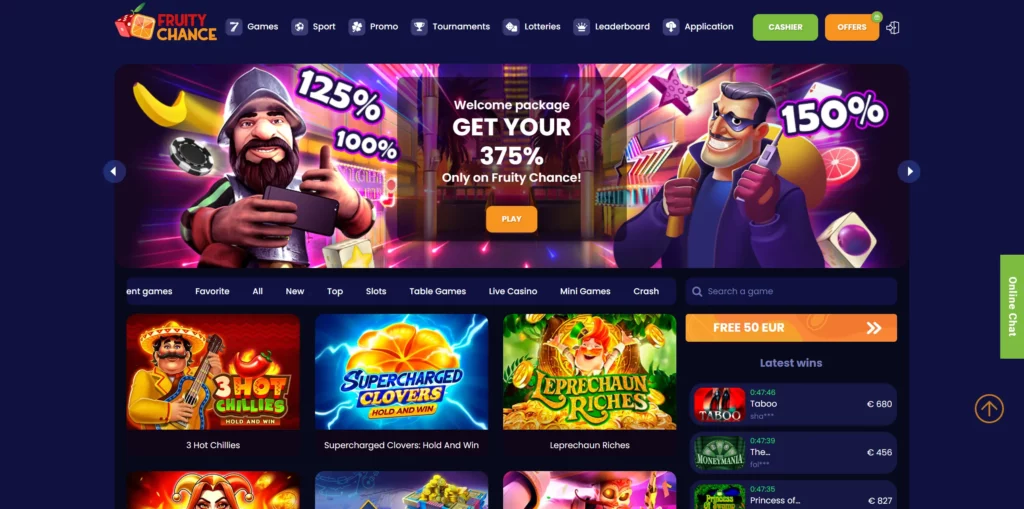Click the trophy Tournaments icon
This screenshot has height=509, width=1024.
tap(419, 27)
